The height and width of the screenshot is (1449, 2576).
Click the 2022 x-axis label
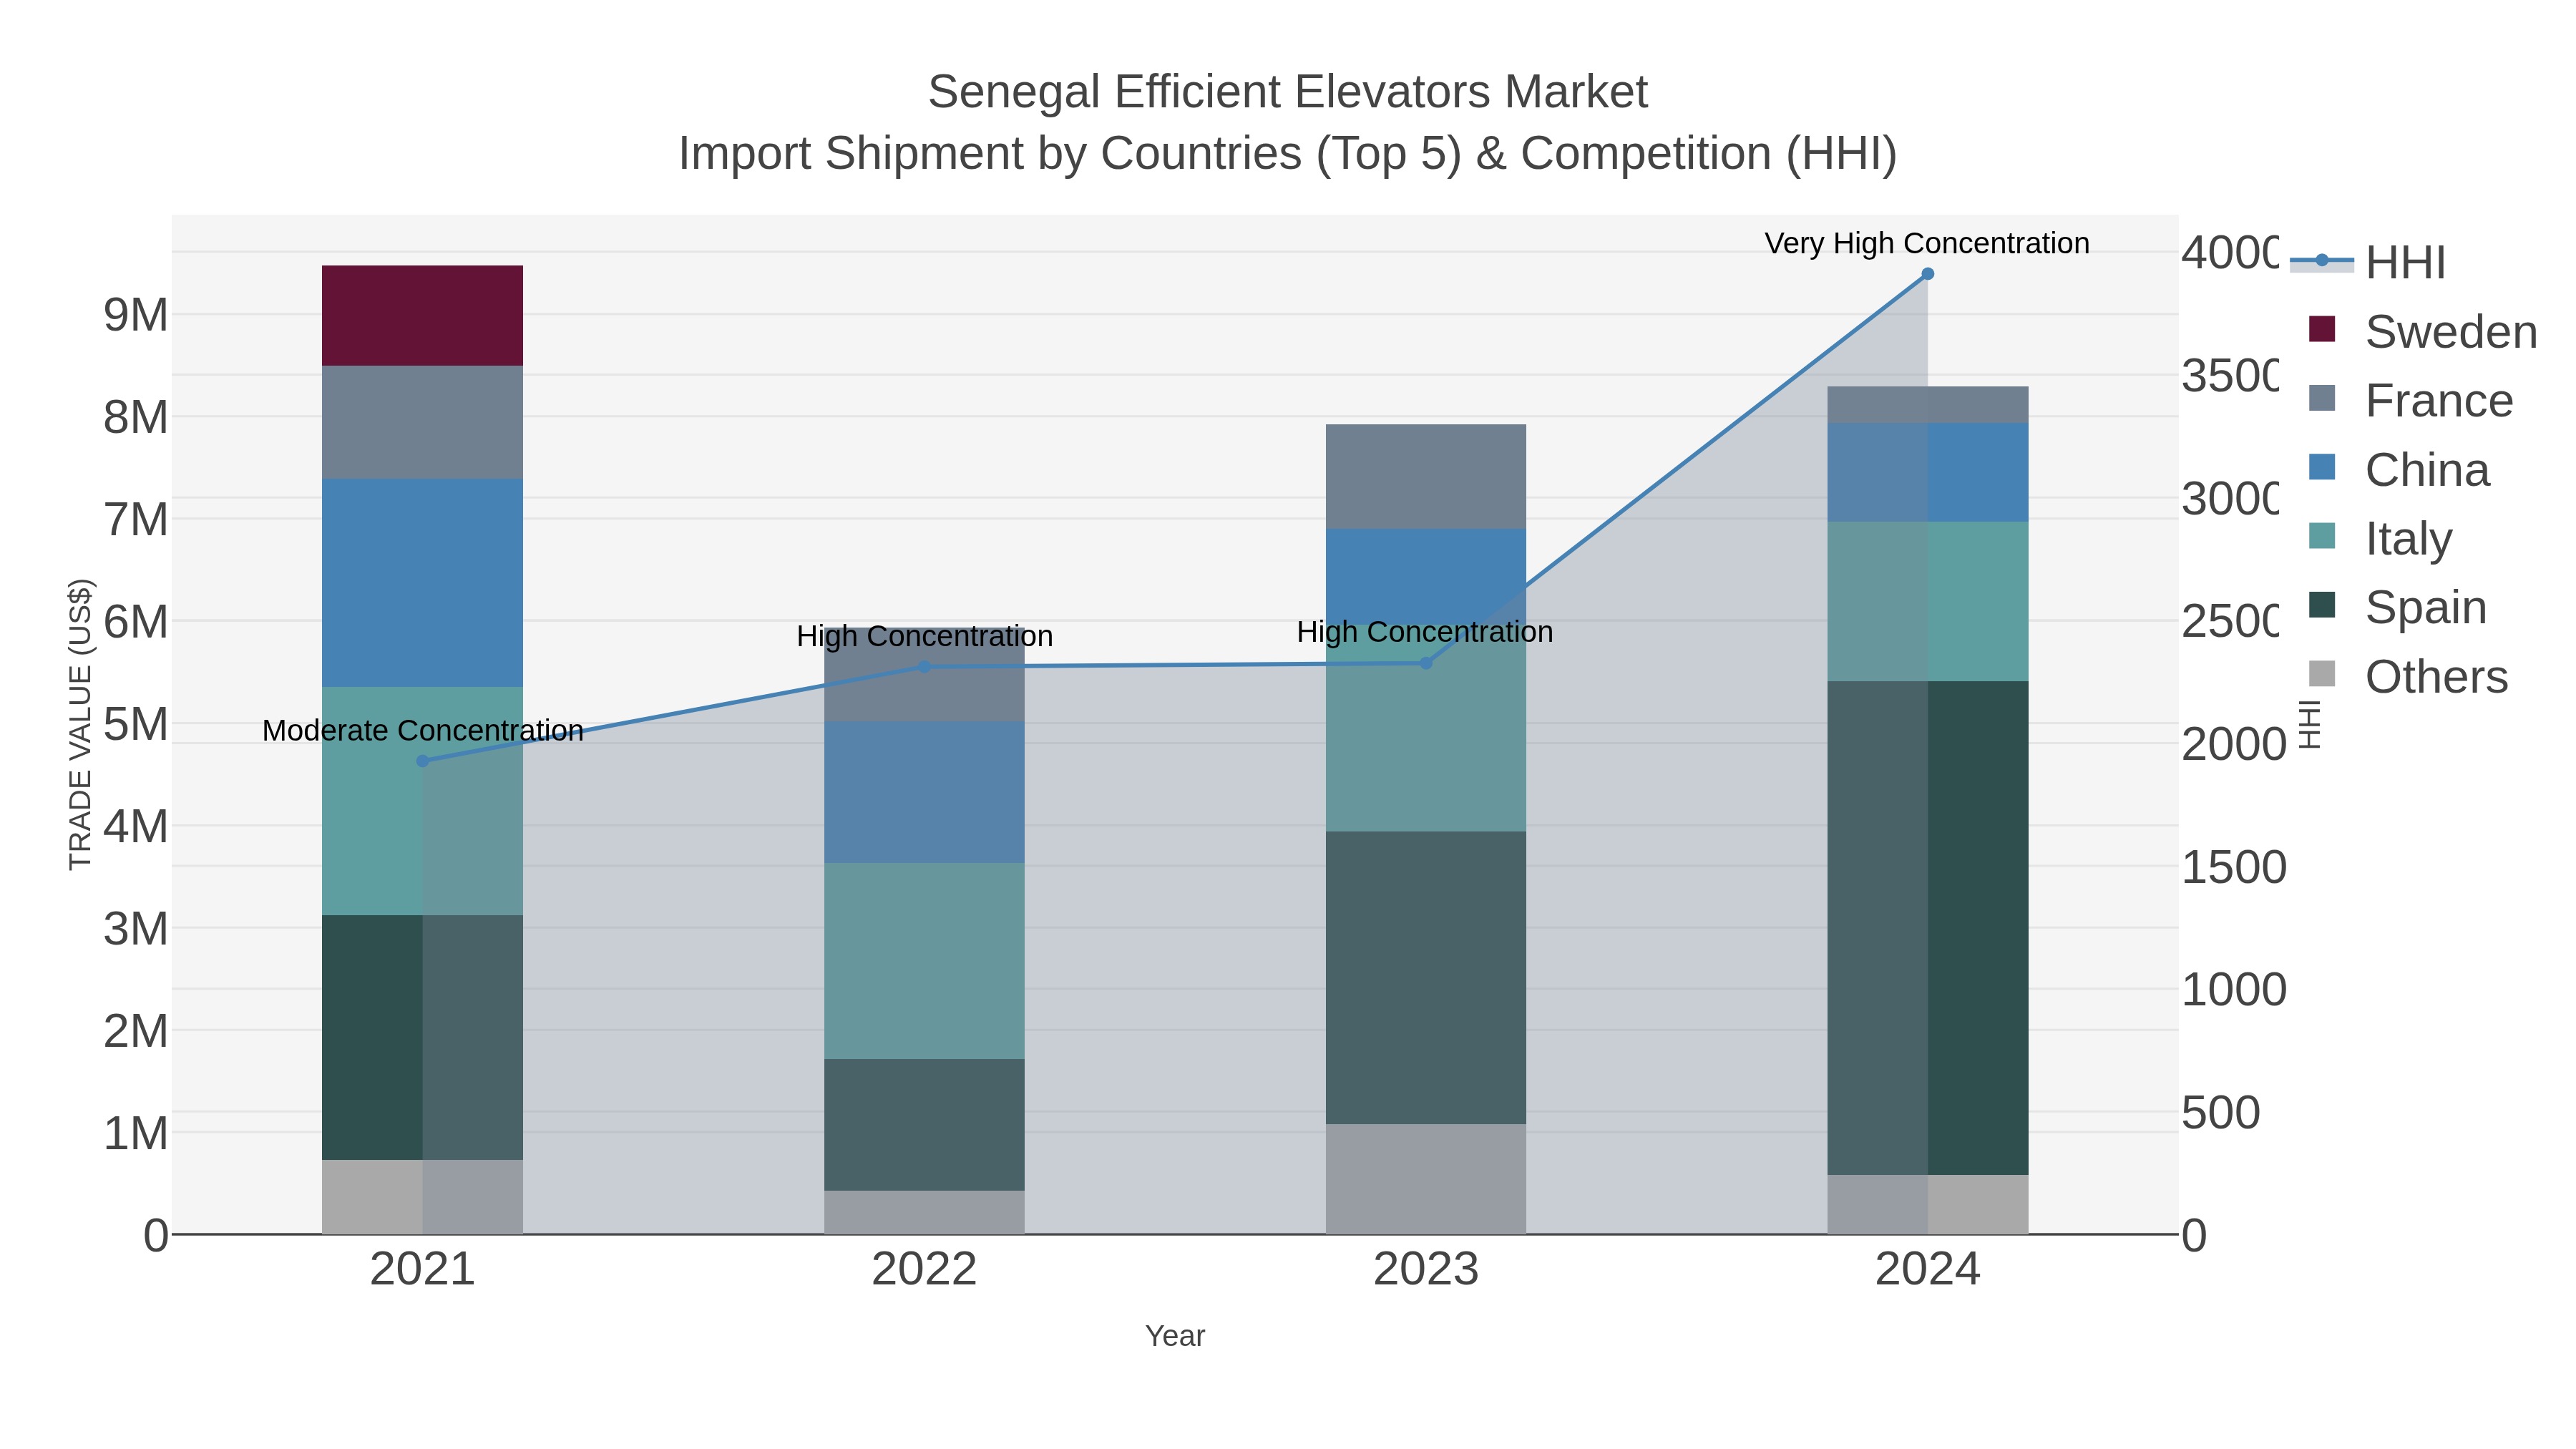coord(924,1270)
